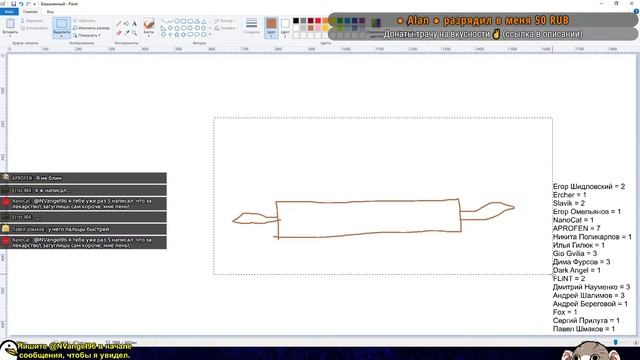The height and width of the screenshot is (360, 640).
Task: Click the 'Егор Шидловский = 2' score line
Action: [x=589, y=187]
